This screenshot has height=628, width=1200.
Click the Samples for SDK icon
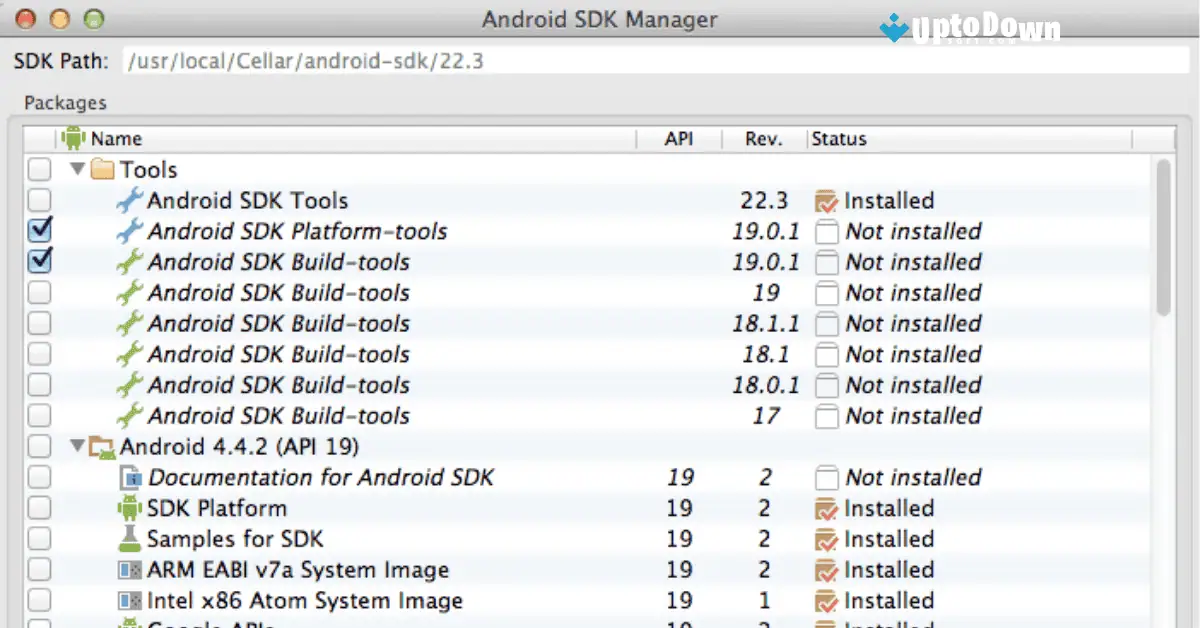click(131, 539)
